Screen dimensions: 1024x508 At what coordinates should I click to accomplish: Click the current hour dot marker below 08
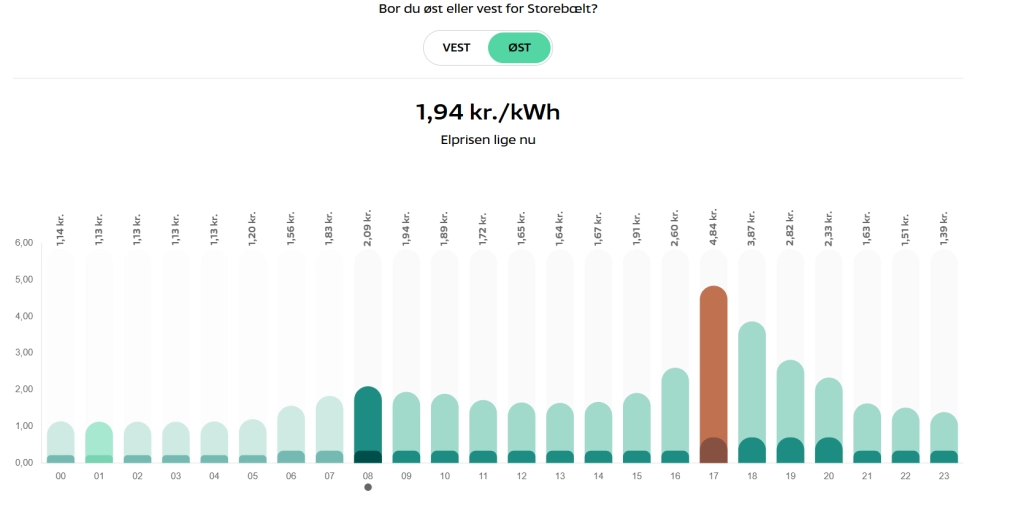pos(368,487)
